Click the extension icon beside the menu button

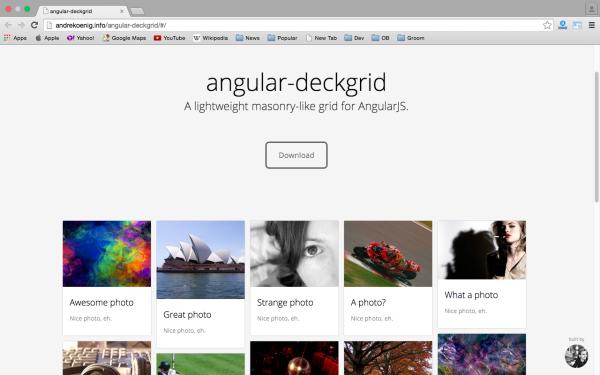point(577,25)
